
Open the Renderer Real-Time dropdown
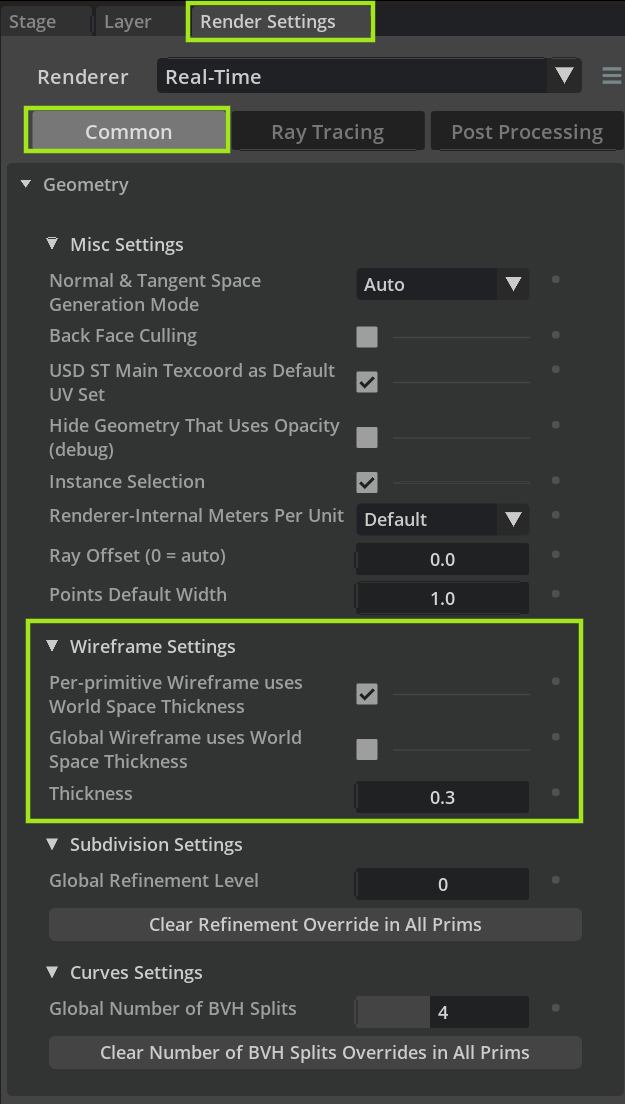pyautogui.click(x=370, y=76)
